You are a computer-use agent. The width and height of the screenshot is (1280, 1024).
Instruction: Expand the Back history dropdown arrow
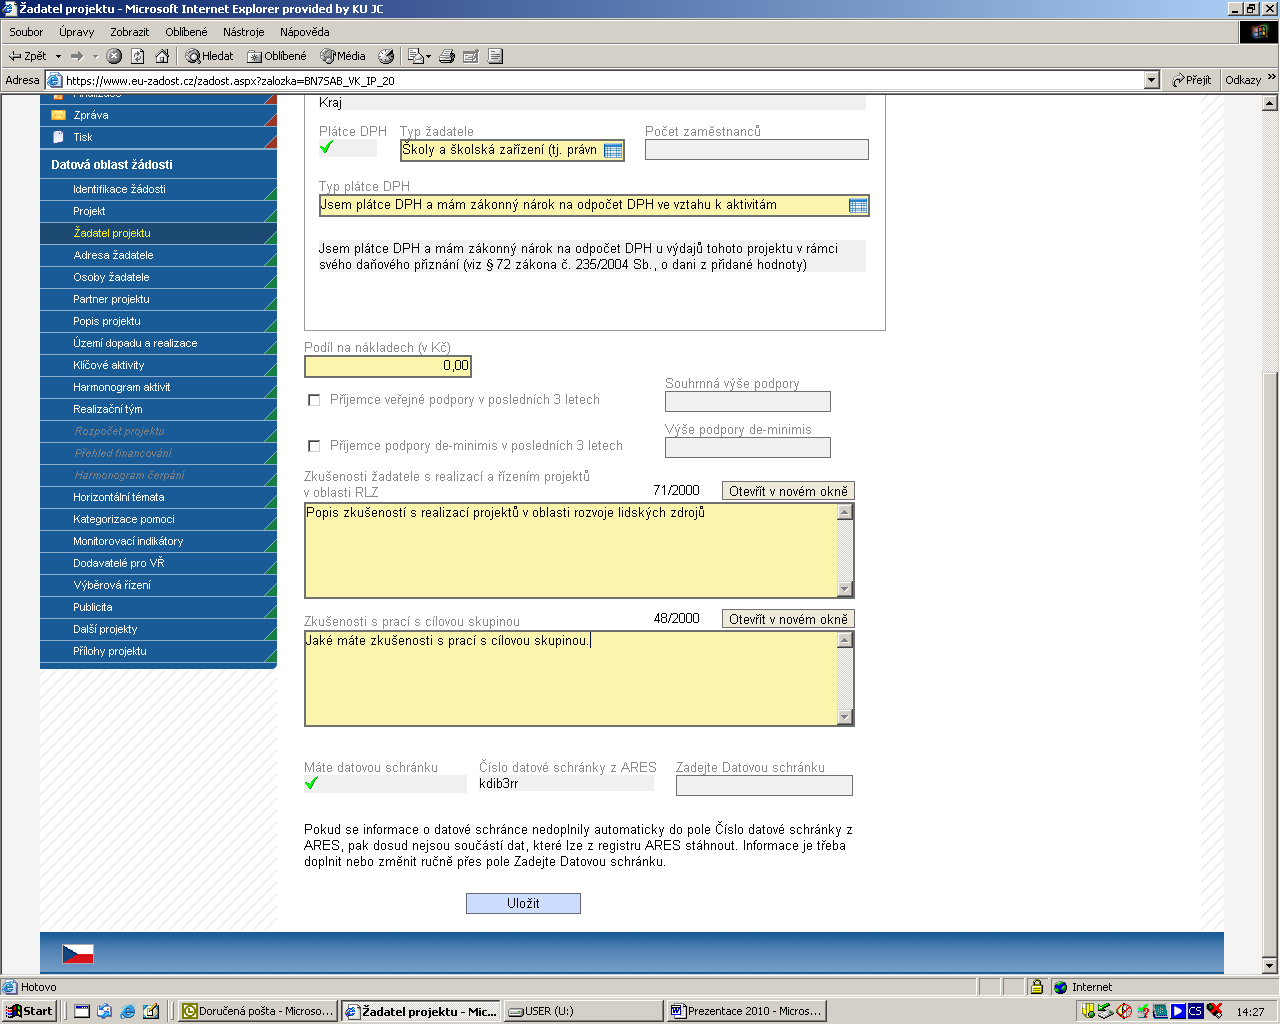[x=58, y=56]
